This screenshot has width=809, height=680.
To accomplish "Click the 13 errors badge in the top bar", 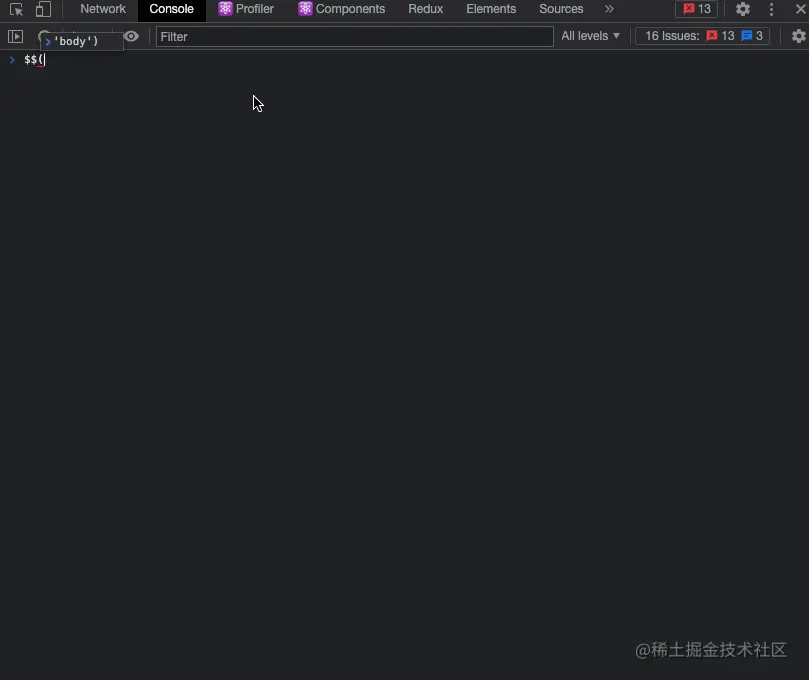I will [697, 9].
